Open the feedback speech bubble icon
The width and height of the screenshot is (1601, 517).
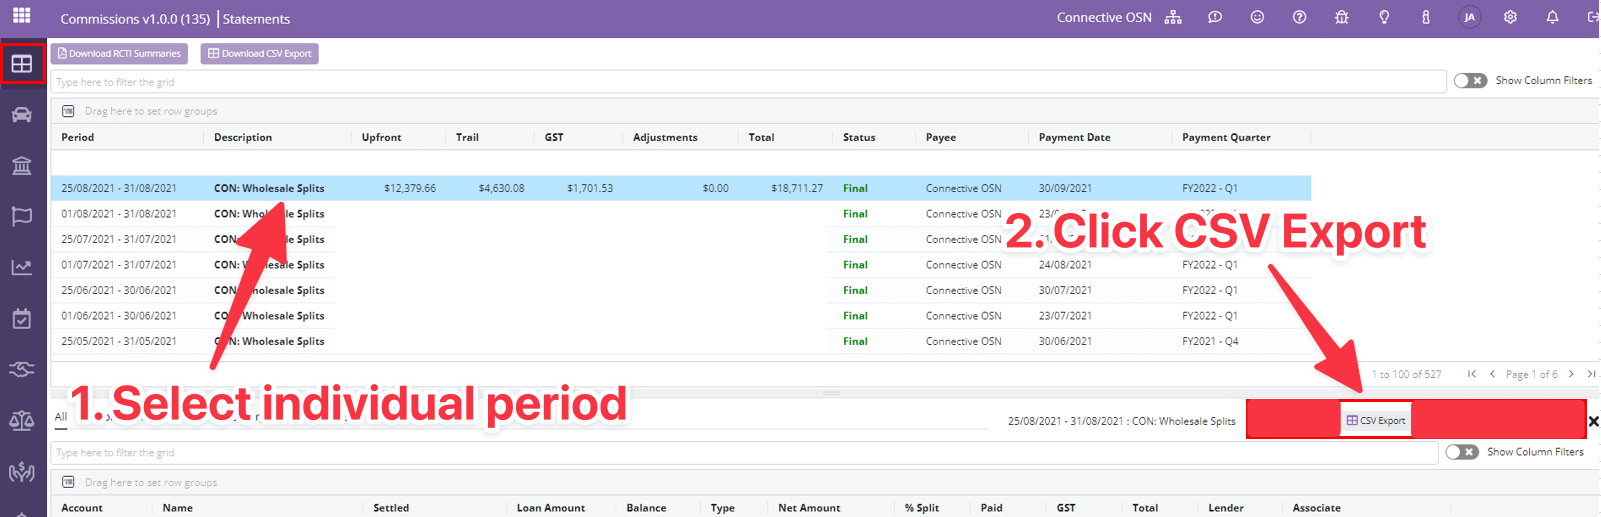1215,17
